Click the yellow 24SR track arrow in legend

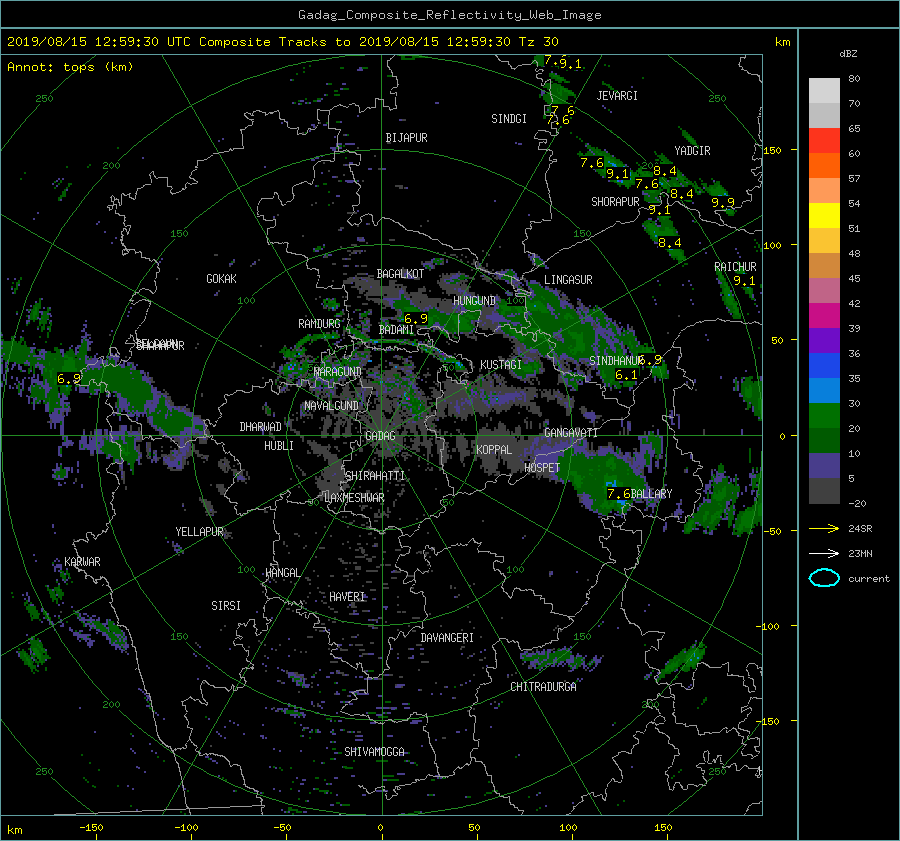[x=824, y=528]
